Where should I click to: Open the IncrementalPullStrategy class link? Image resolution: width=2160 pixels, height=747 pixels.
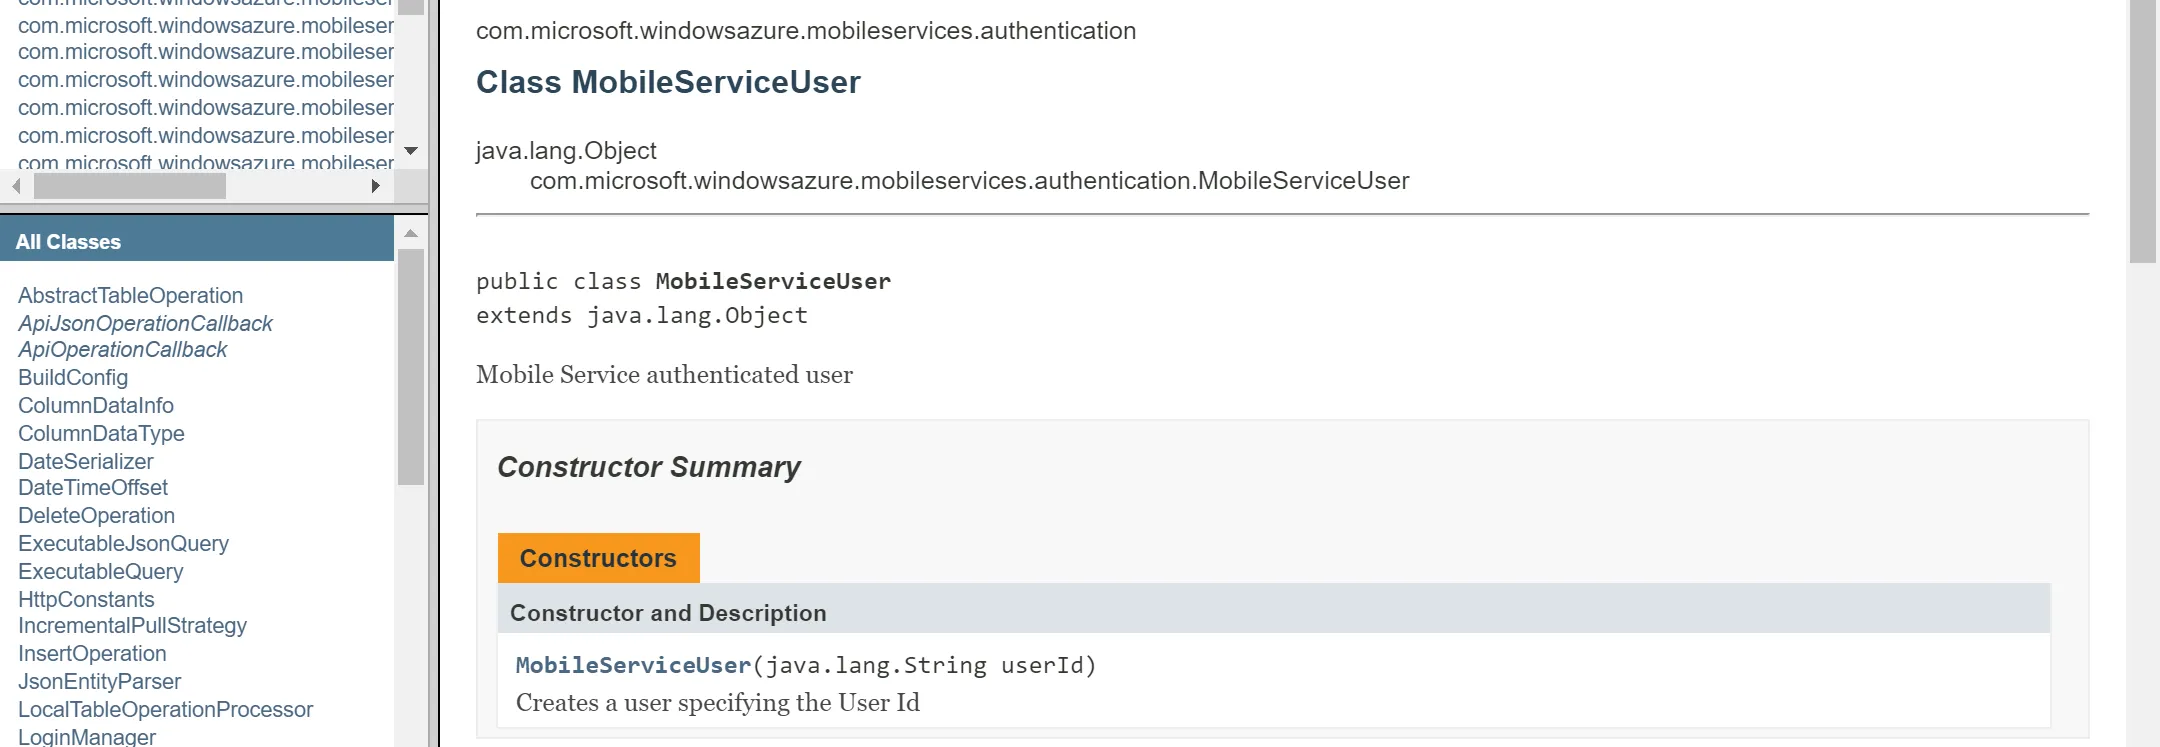132,626
